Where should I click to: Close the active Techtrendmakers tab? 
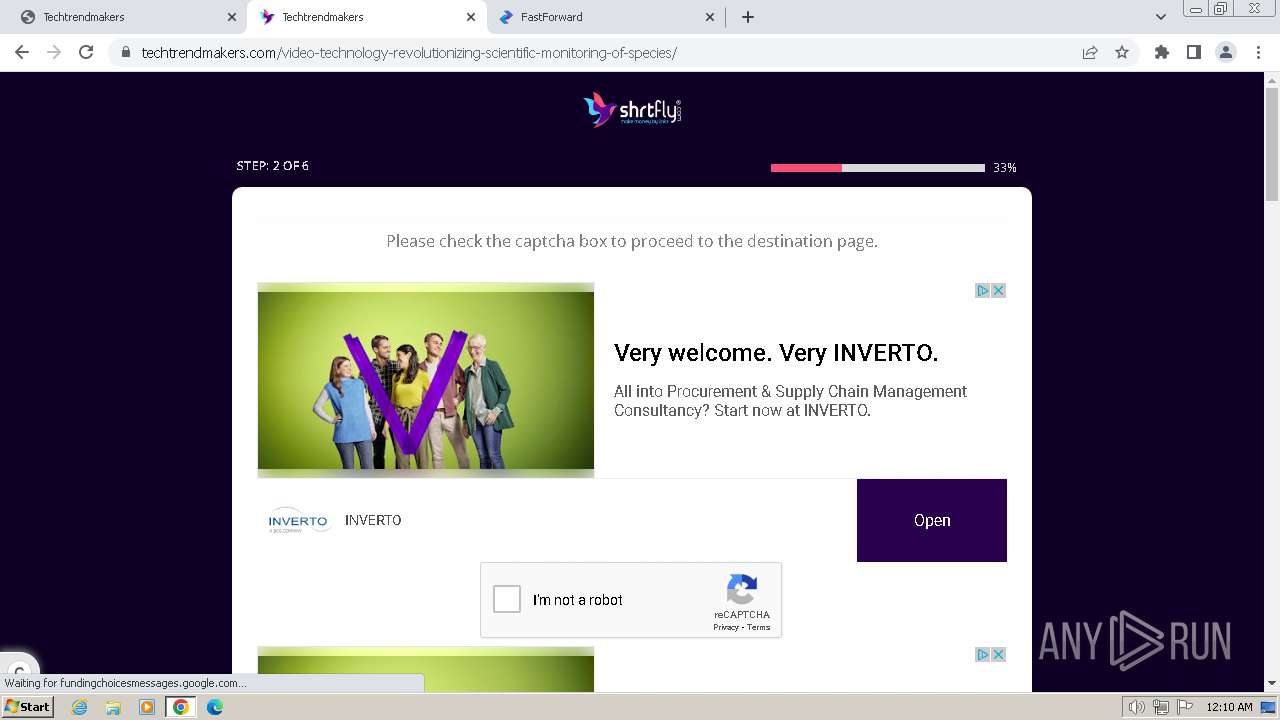click(471, 17)
